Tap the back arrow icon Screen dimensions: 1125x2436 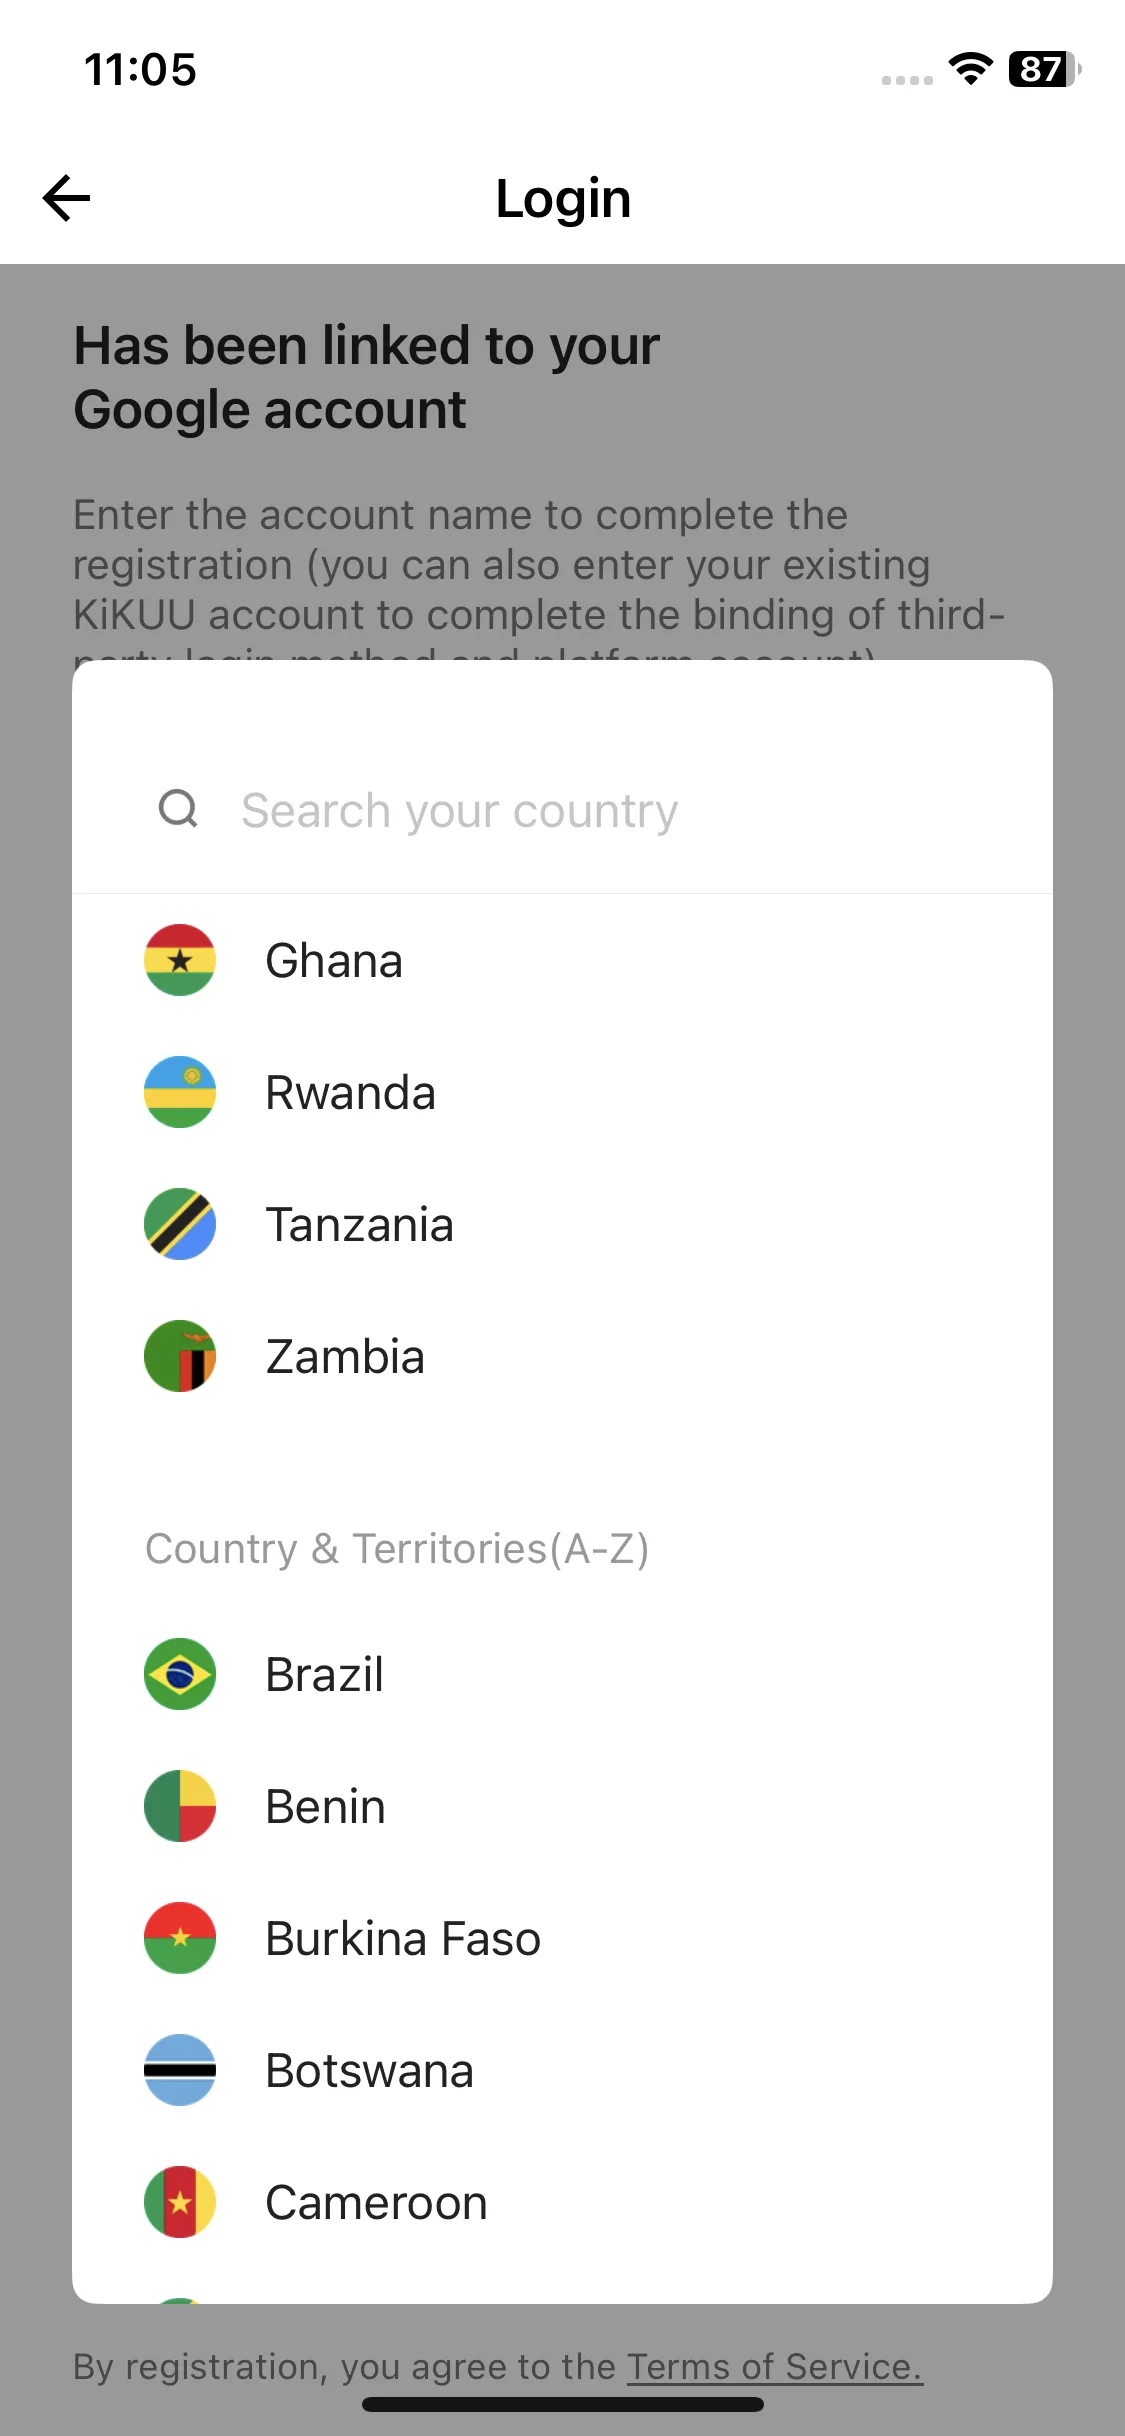pyautogui.click(x=67, y=198)
